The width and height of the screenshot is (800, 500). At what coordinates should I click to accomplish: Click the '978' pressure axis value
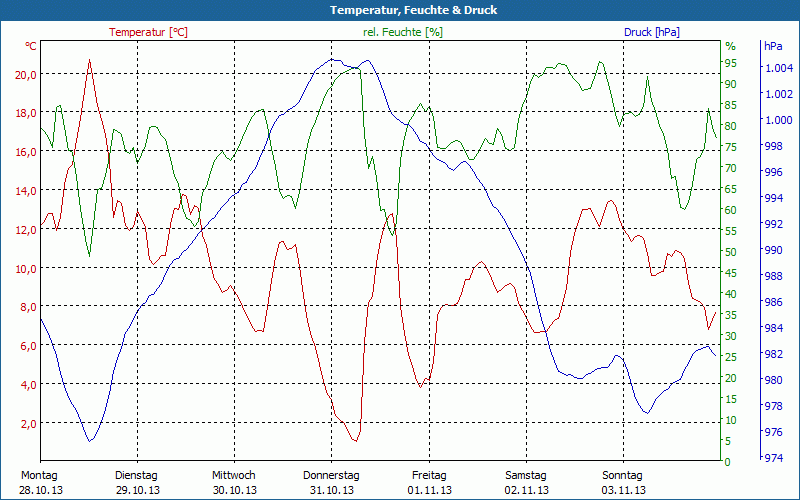[x=773, y=406]
